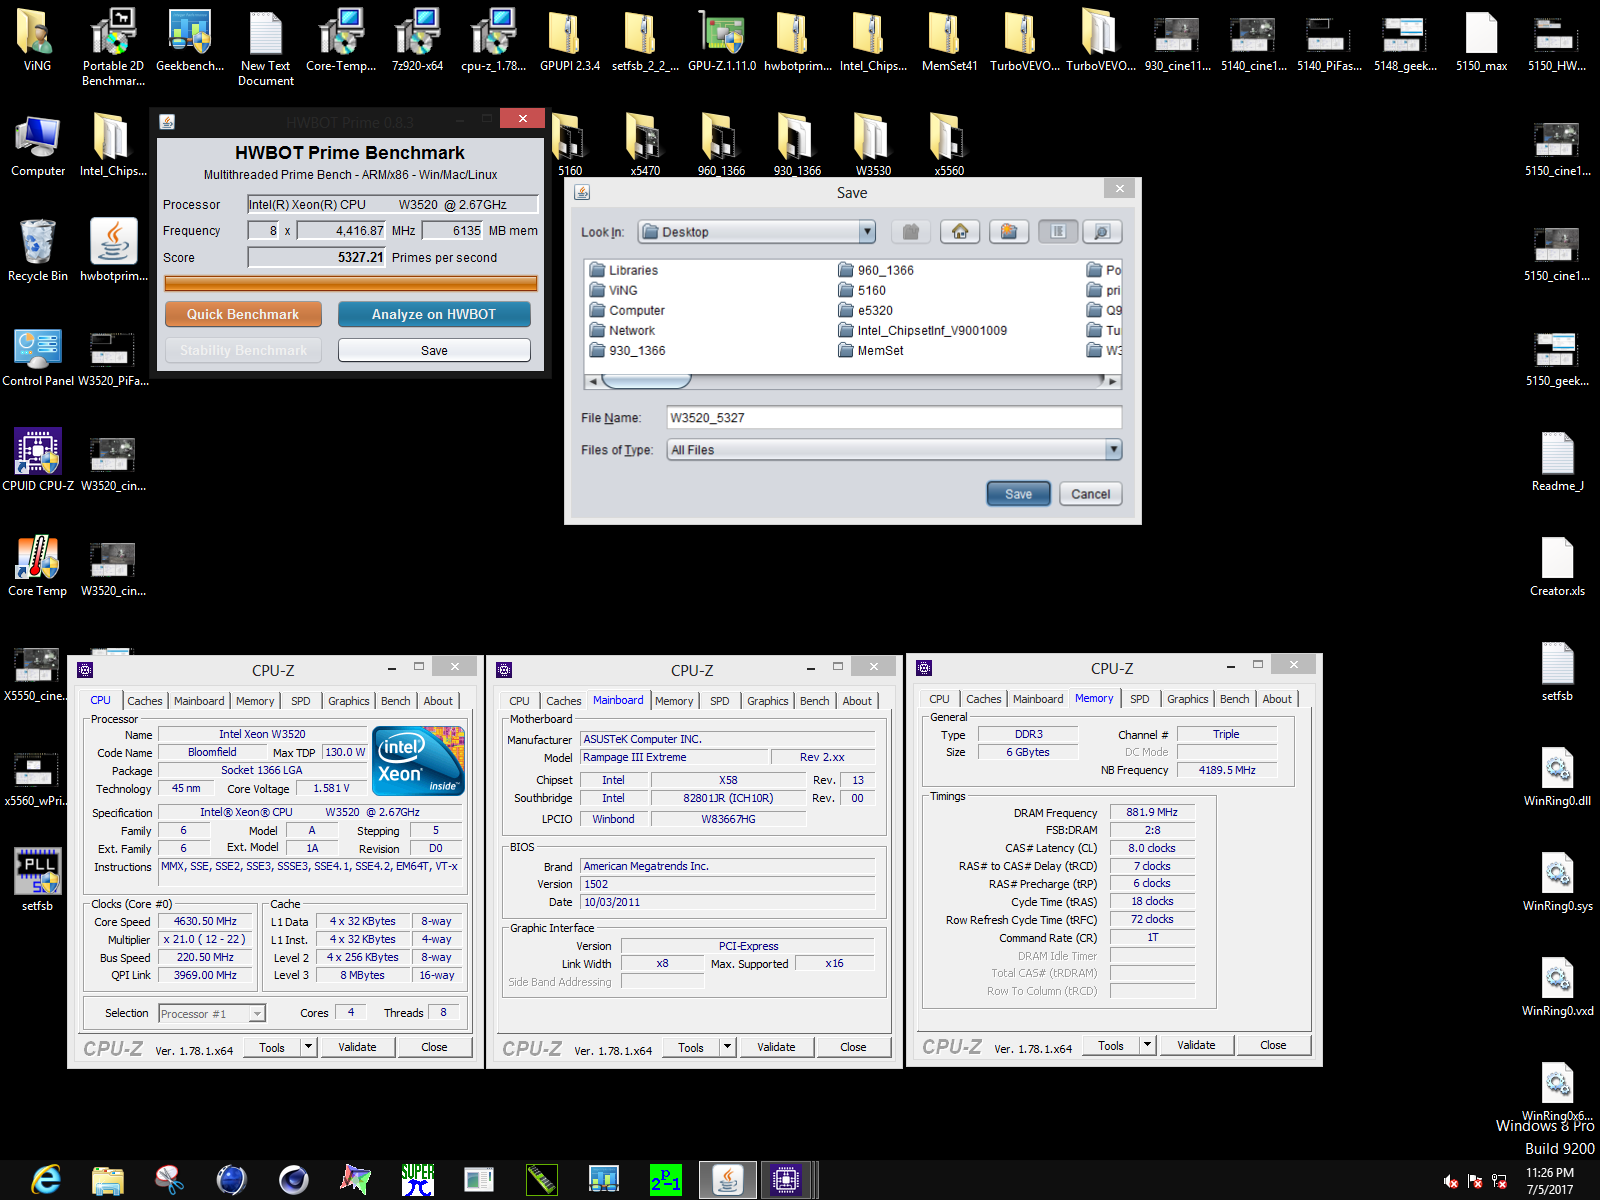Screen dimensions: 1600x1200
Task: Open the hwbotprime Java desktop icon
Action: tap(114, 250)
